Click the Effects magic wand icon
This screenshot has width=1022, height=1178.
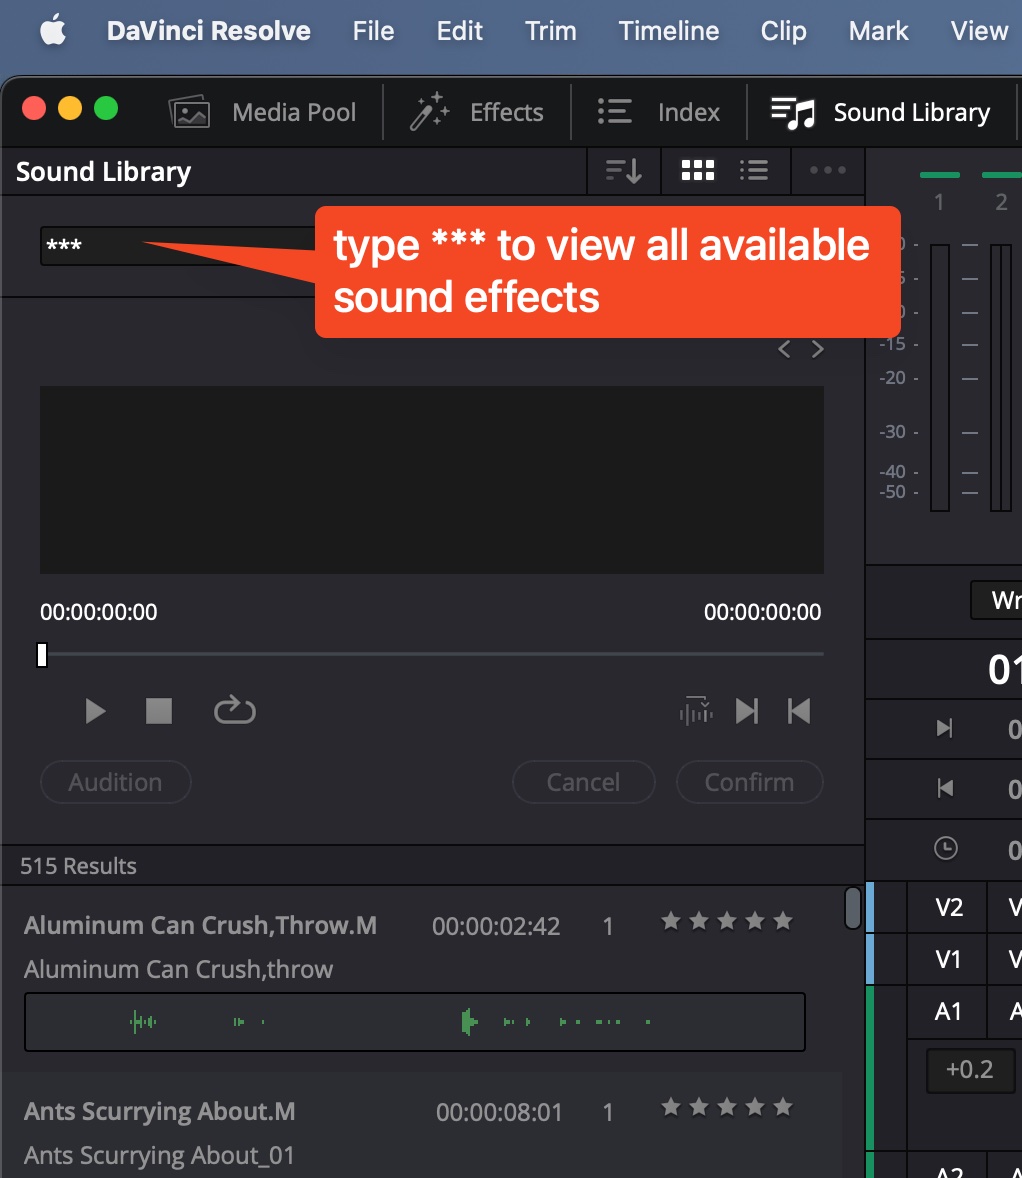[x=429, y=113]
